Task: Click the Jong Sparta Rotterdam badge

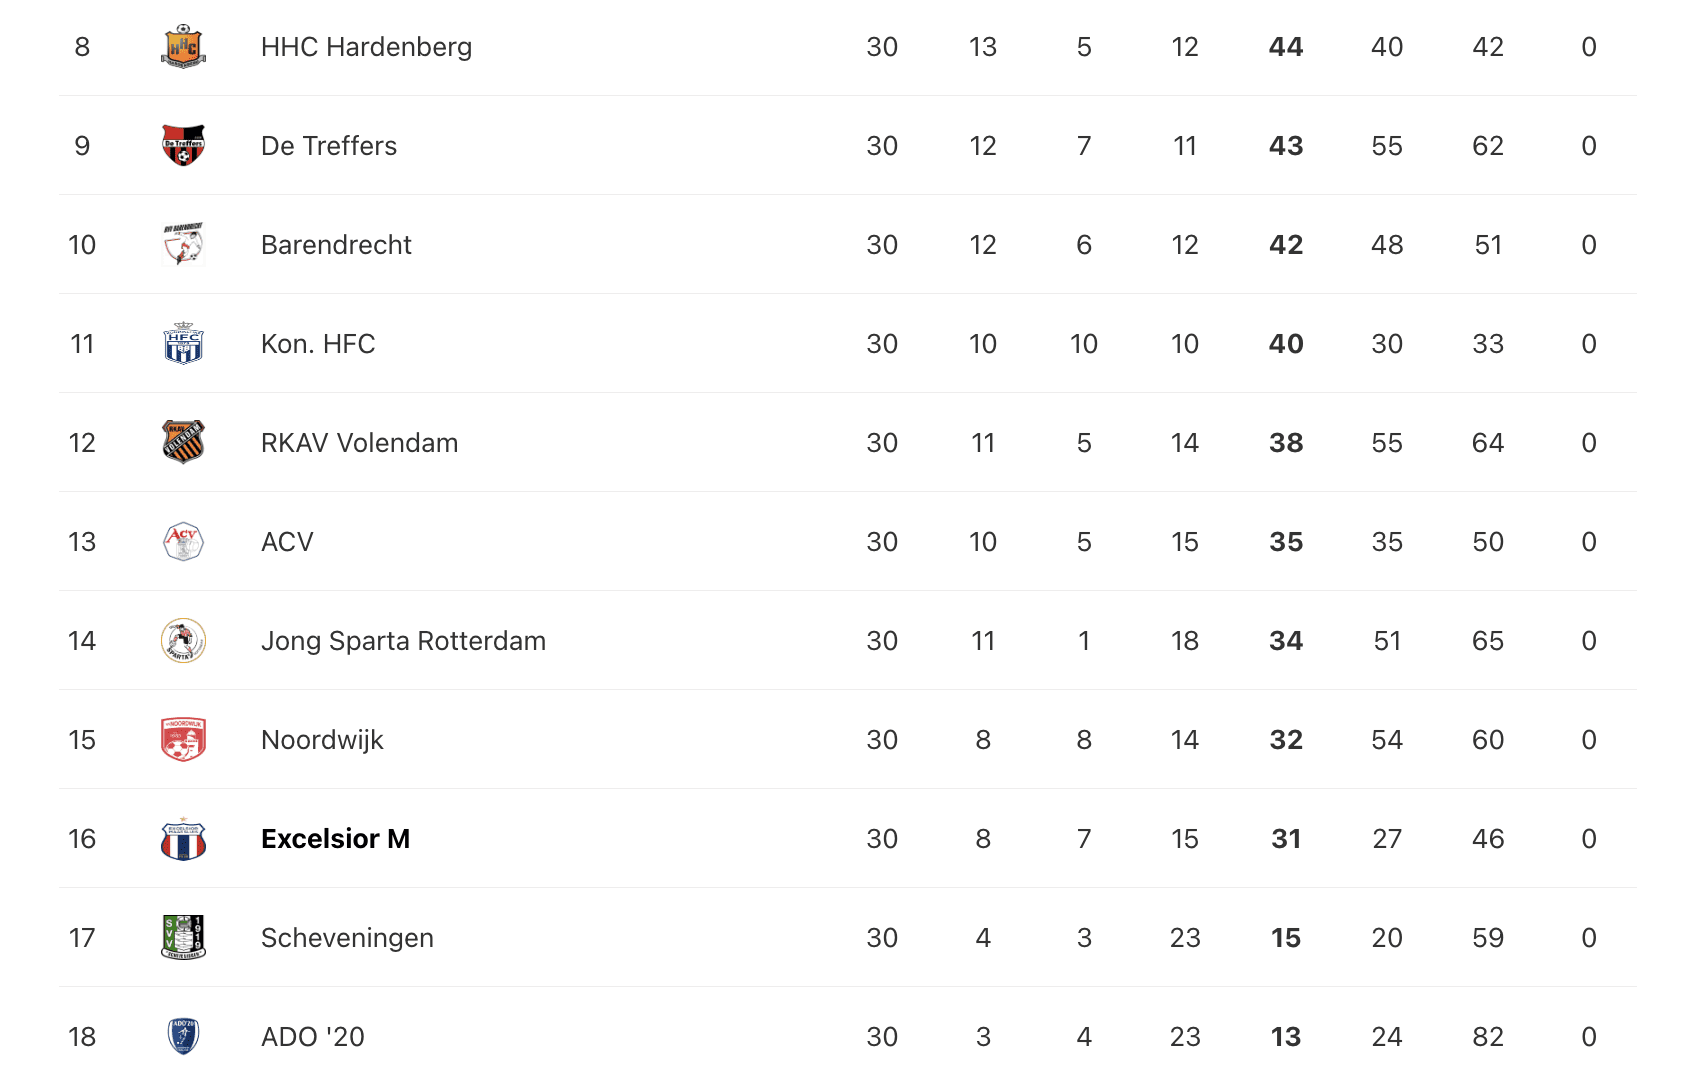Action: tap(183, 641)
